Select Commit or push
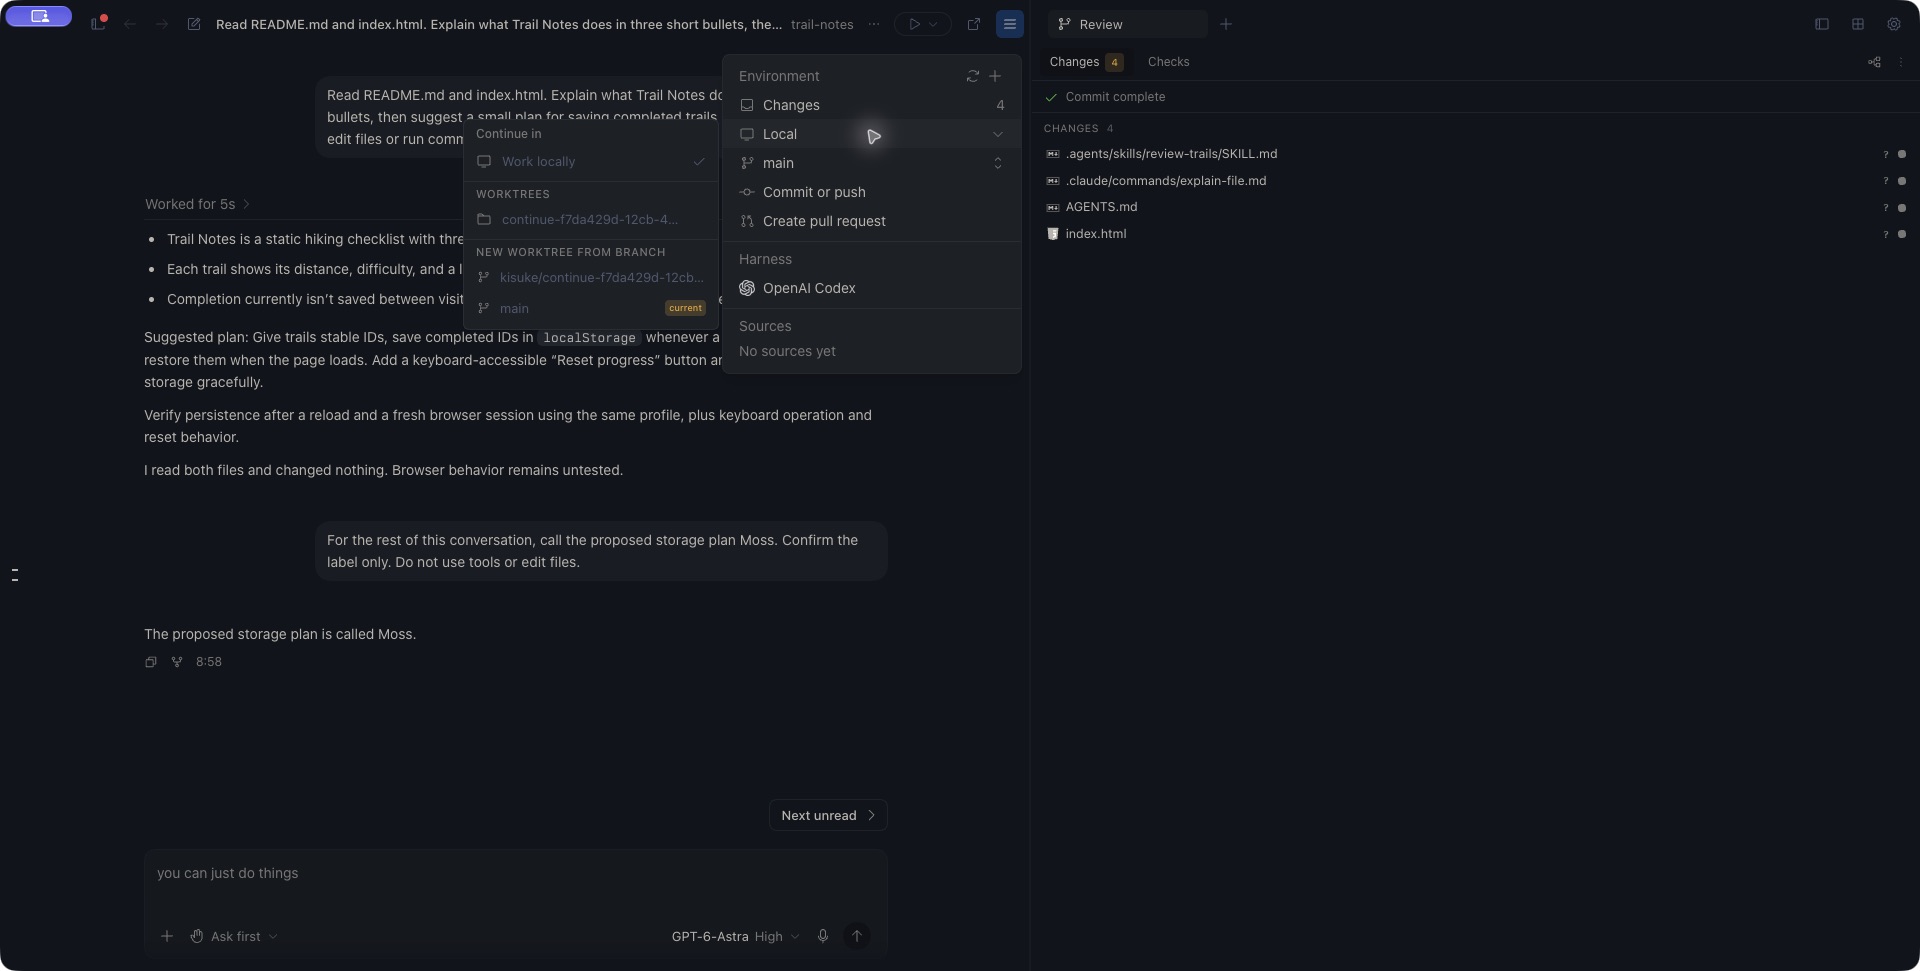 coord(871,192)
